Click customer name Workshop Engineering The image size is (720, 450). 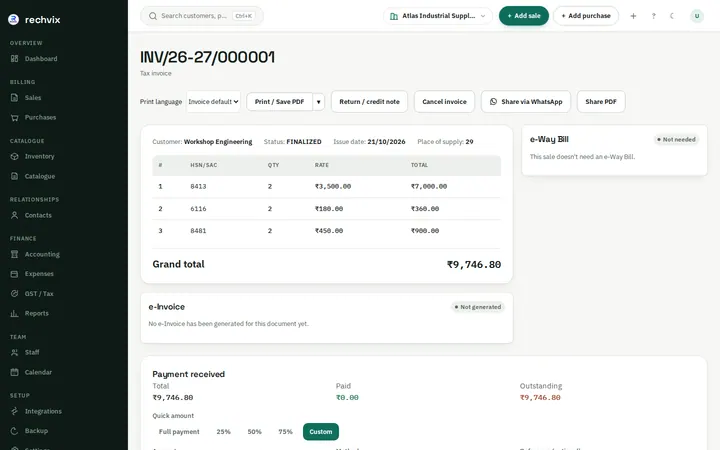pyautogui.click(x=218, y=142)
